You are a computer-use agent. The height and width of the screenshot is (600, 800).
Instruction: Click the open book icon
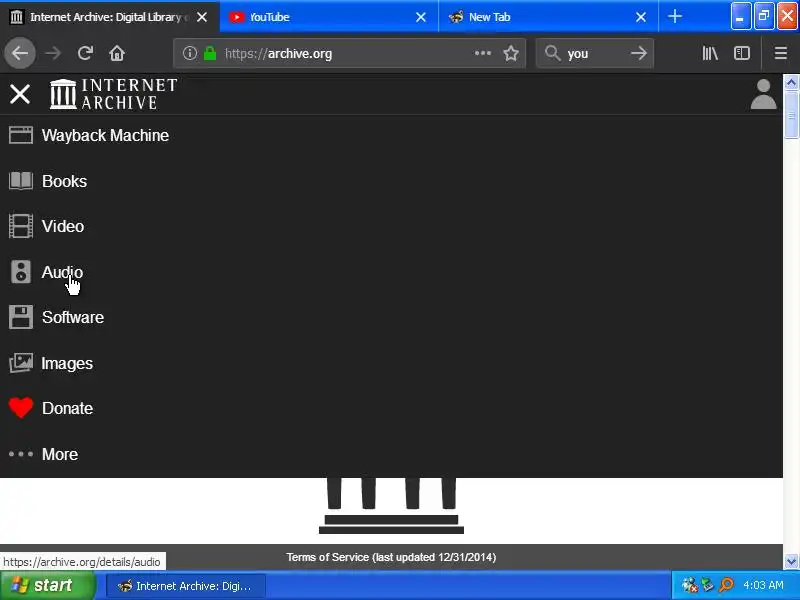21,181
